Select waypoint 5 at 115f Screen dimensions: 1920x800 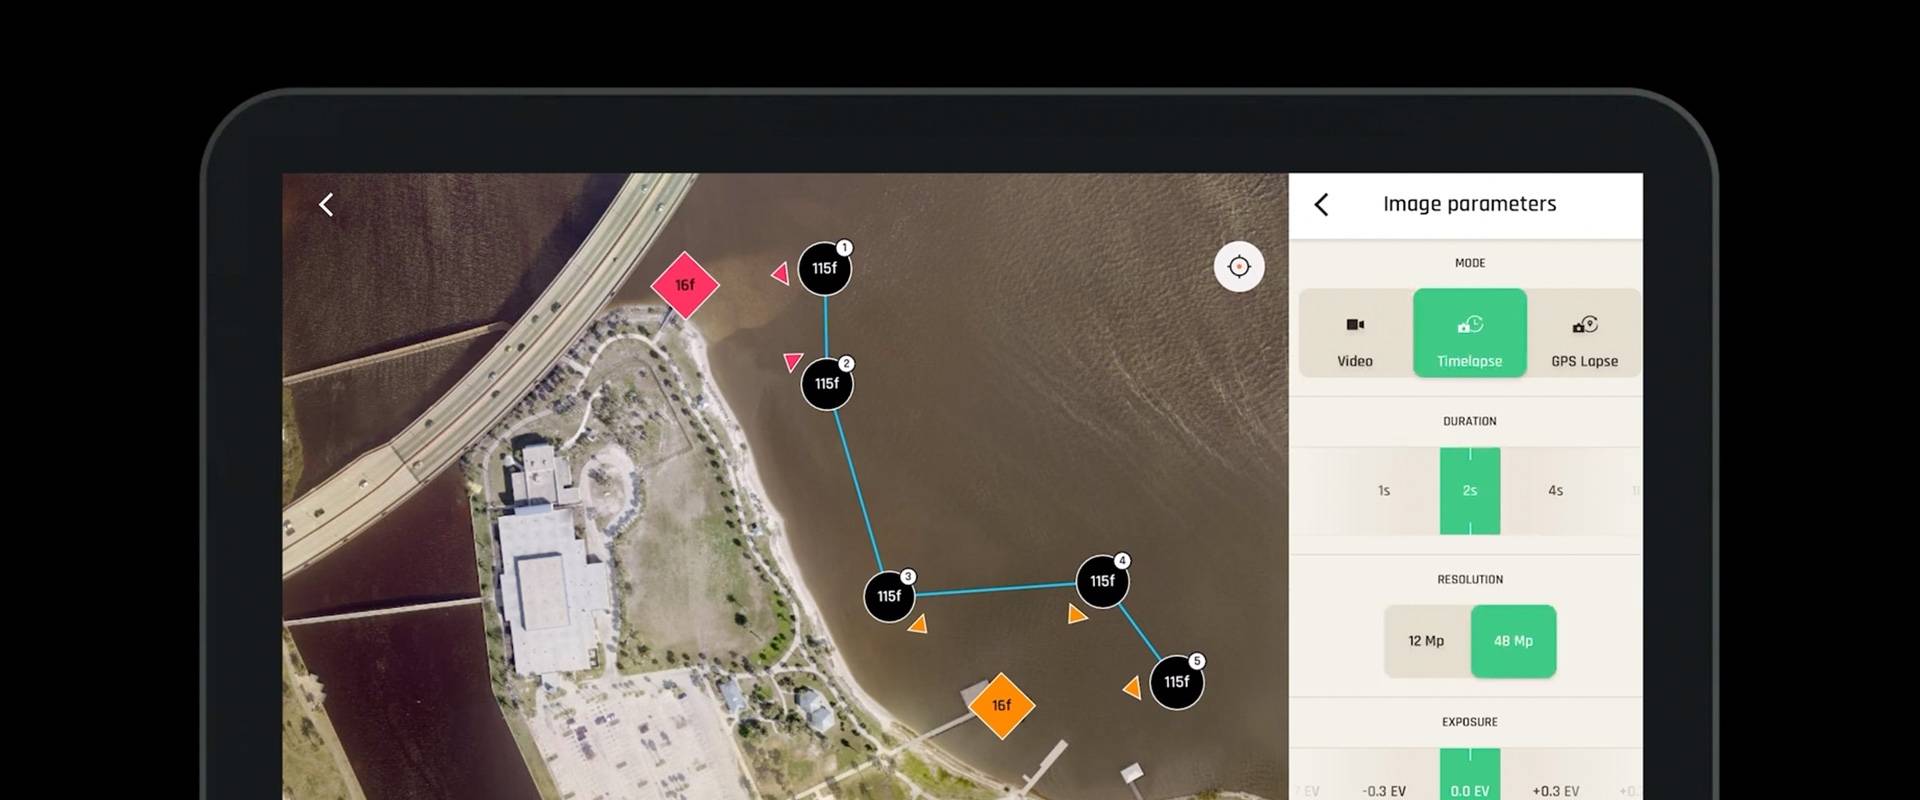point(1177,682)
